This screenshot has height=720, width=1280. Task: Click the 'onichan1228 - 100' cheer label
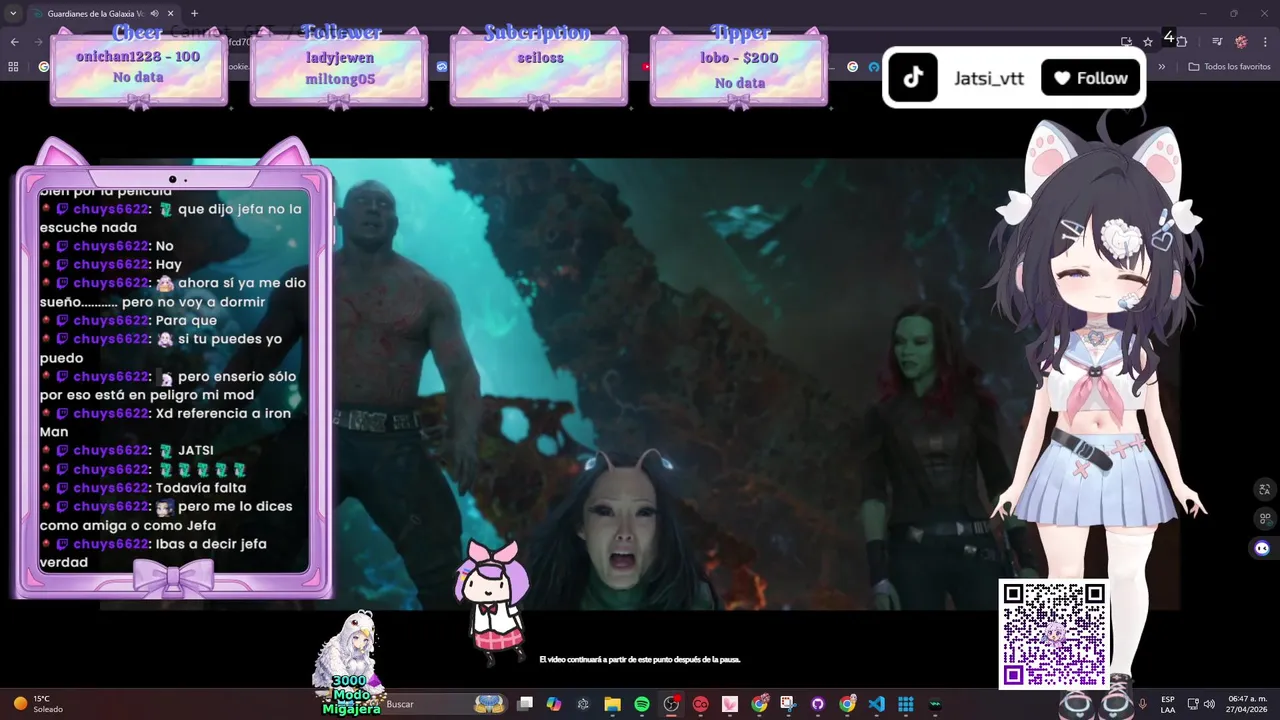click(138, 57)
